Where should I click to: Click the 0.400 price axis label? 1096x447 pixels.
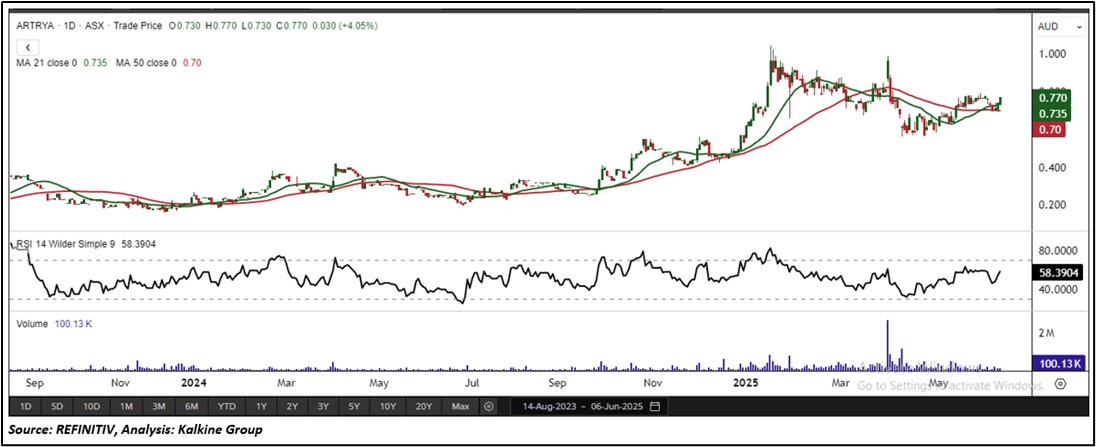(1051, 168)
